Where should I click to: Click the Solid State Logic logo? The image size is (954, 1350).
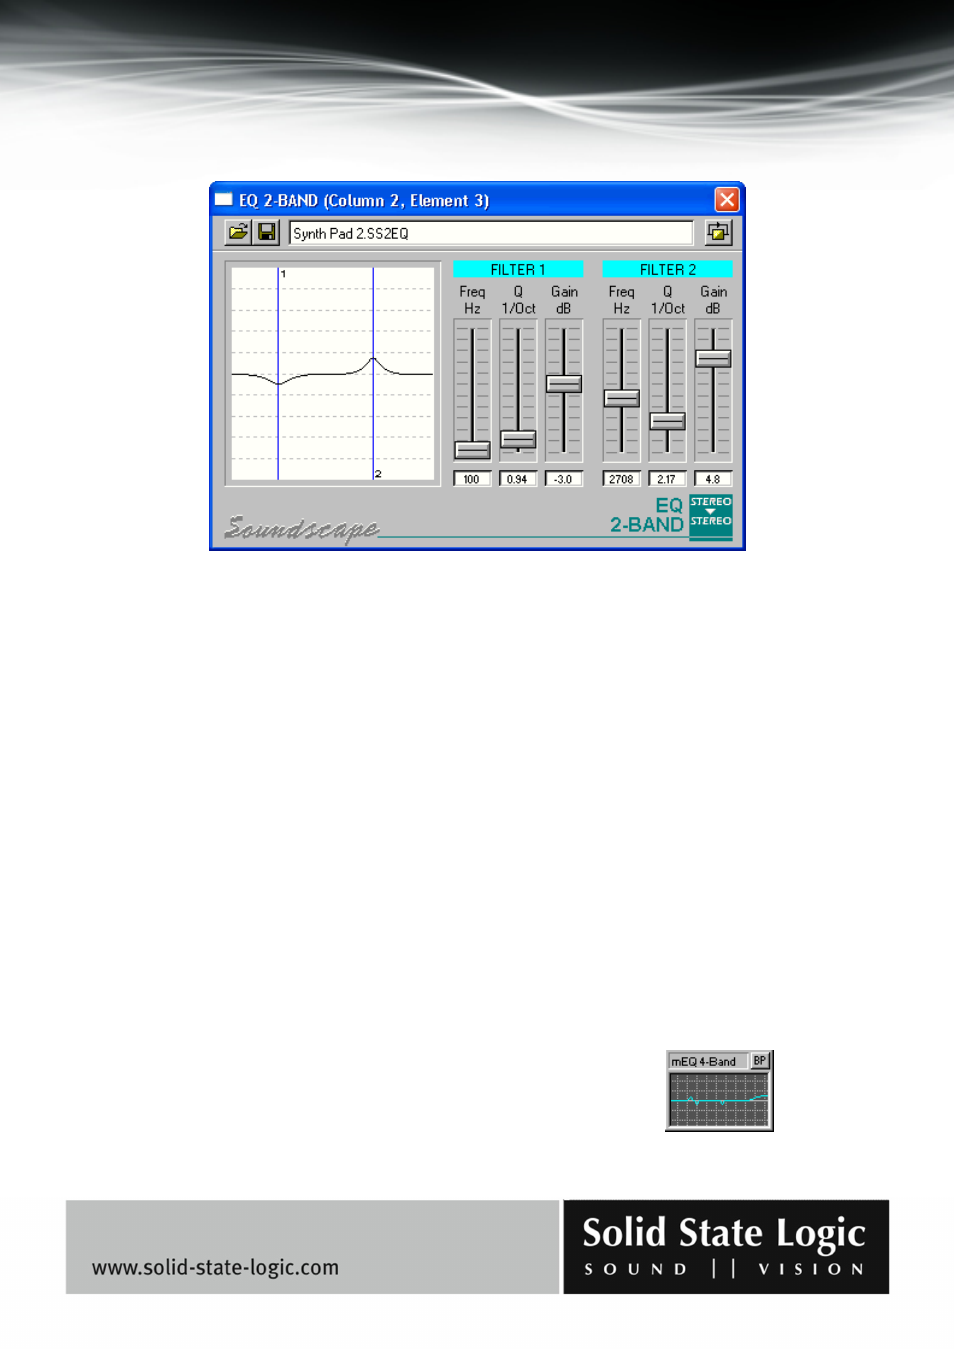pyautogui.click(x=726, y=1247)
